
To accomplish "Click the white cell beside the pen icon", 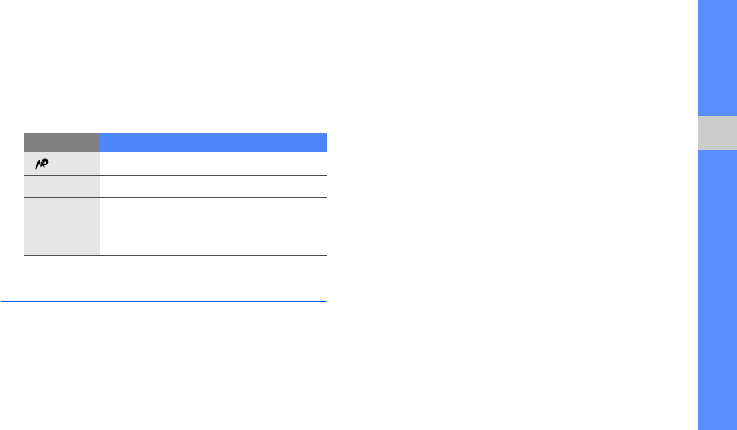I will point(213,164).
